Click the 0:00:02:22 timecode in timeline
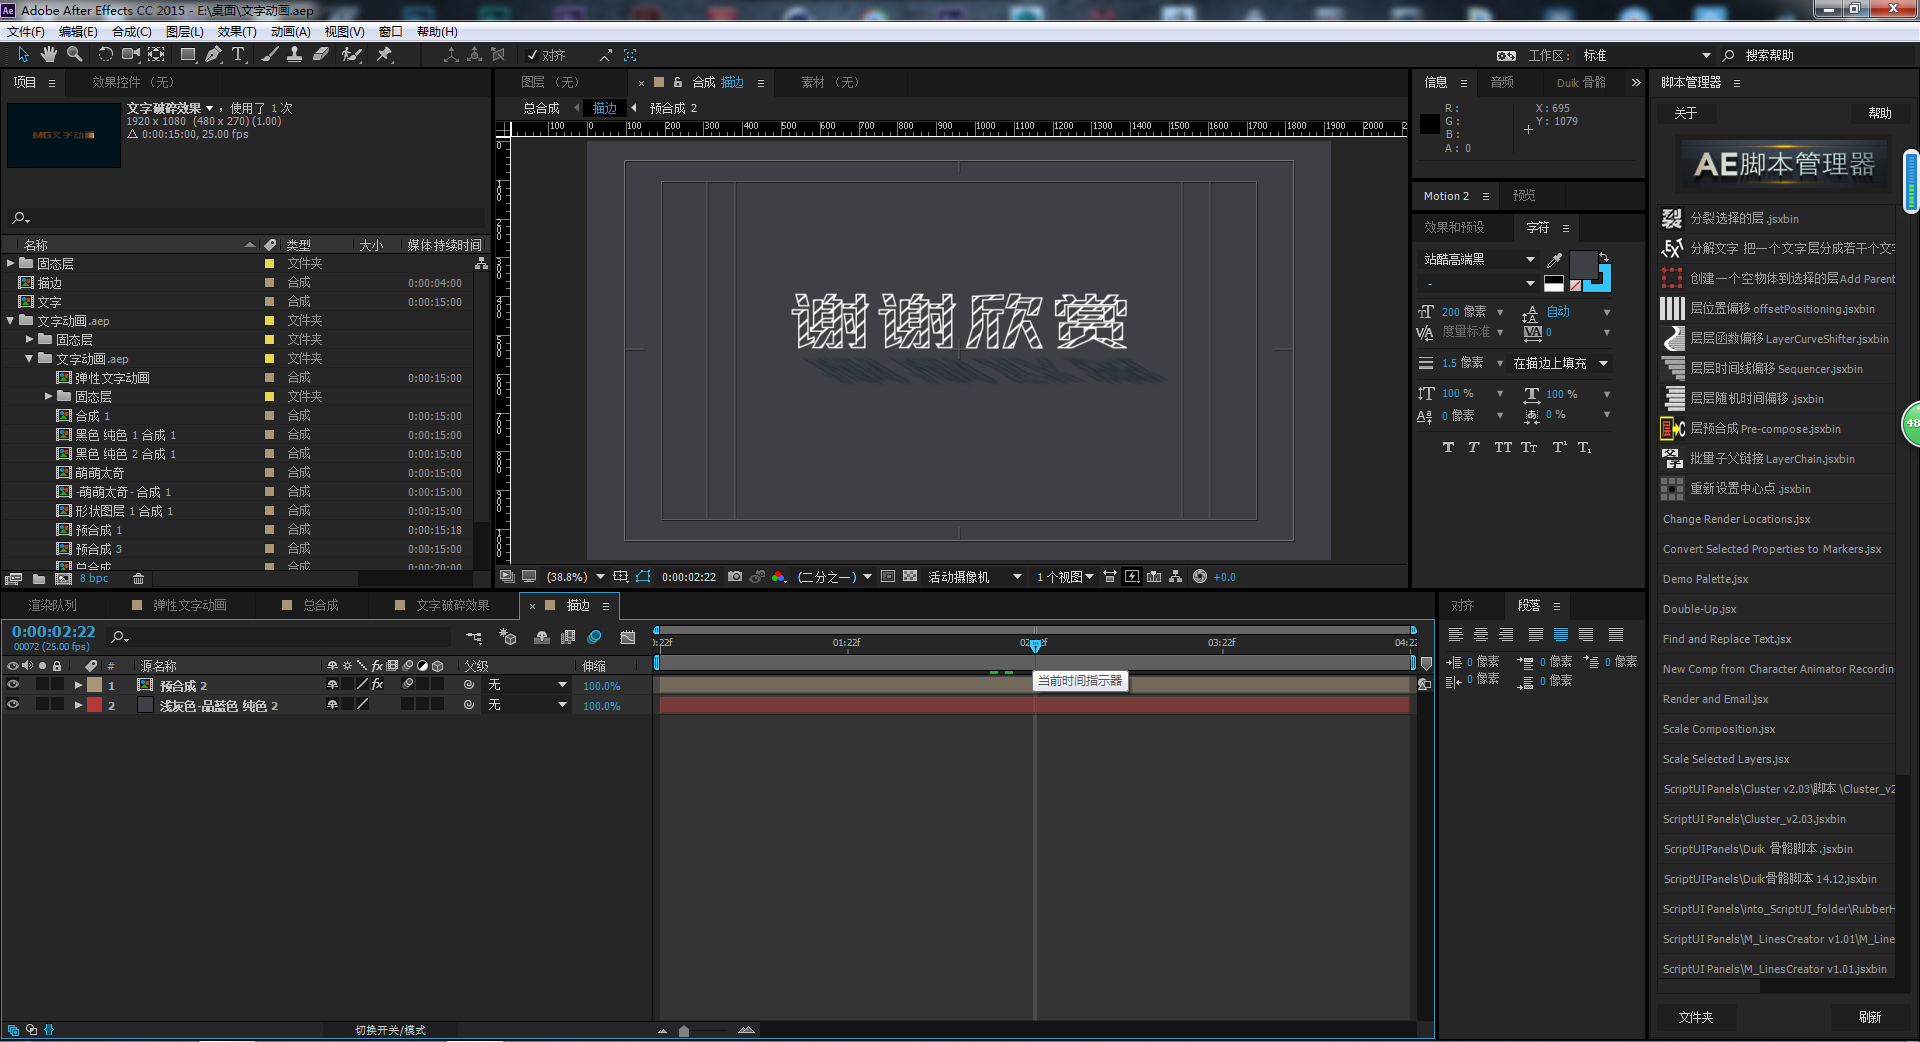 [x=54, y=632]
